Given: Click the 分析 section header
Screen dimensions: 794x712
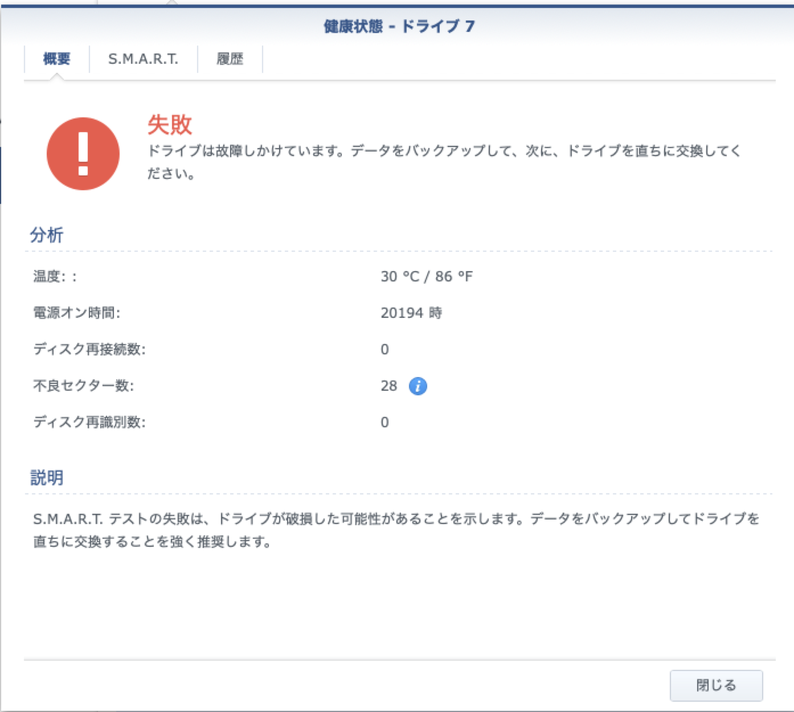Looking at the screenshot, I should click(x=48, y=235).
